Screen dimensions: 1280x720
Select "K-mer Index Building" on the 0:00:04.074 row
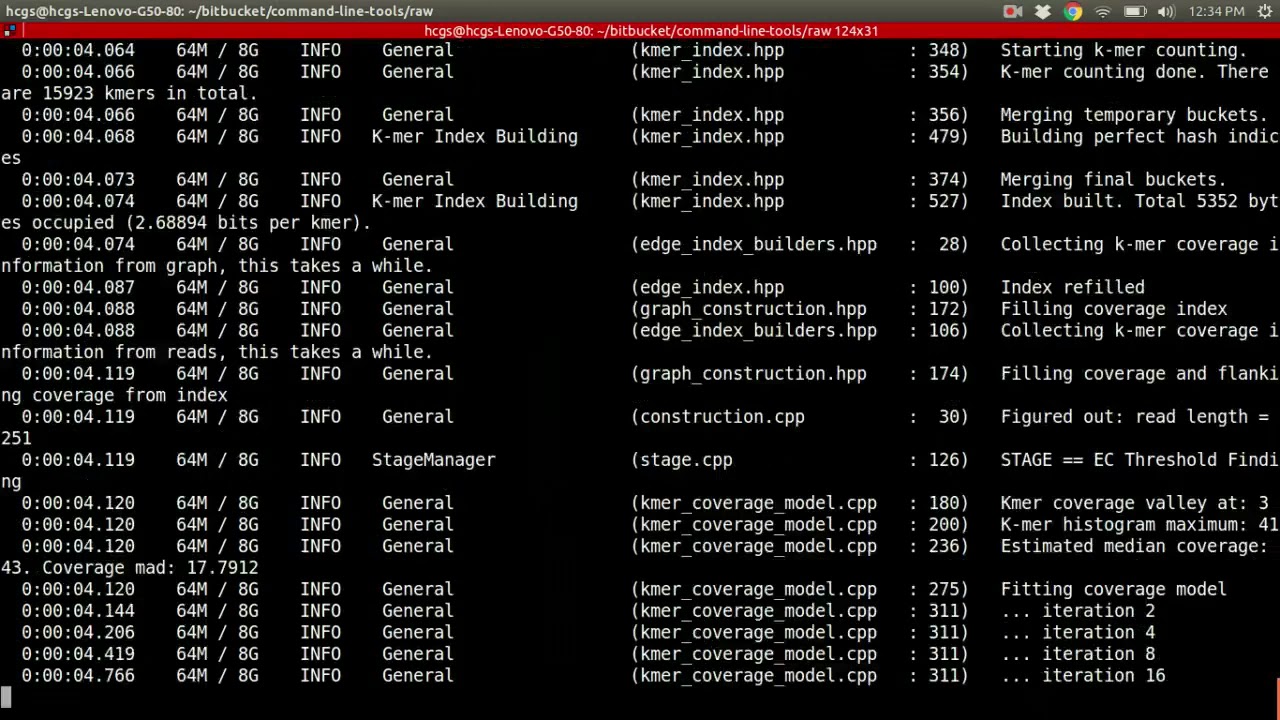point(475,201)
